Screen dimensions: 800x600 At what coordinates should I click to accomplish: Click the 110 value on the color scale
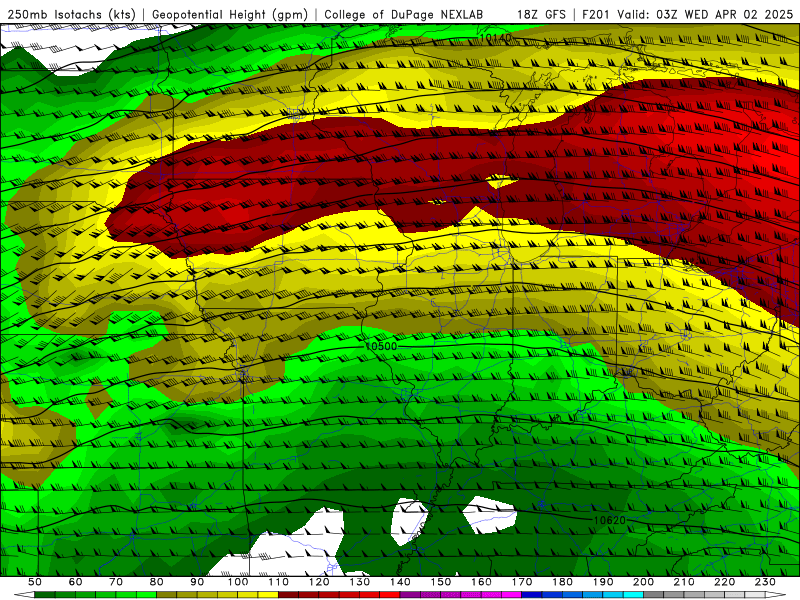click(278, 582)
